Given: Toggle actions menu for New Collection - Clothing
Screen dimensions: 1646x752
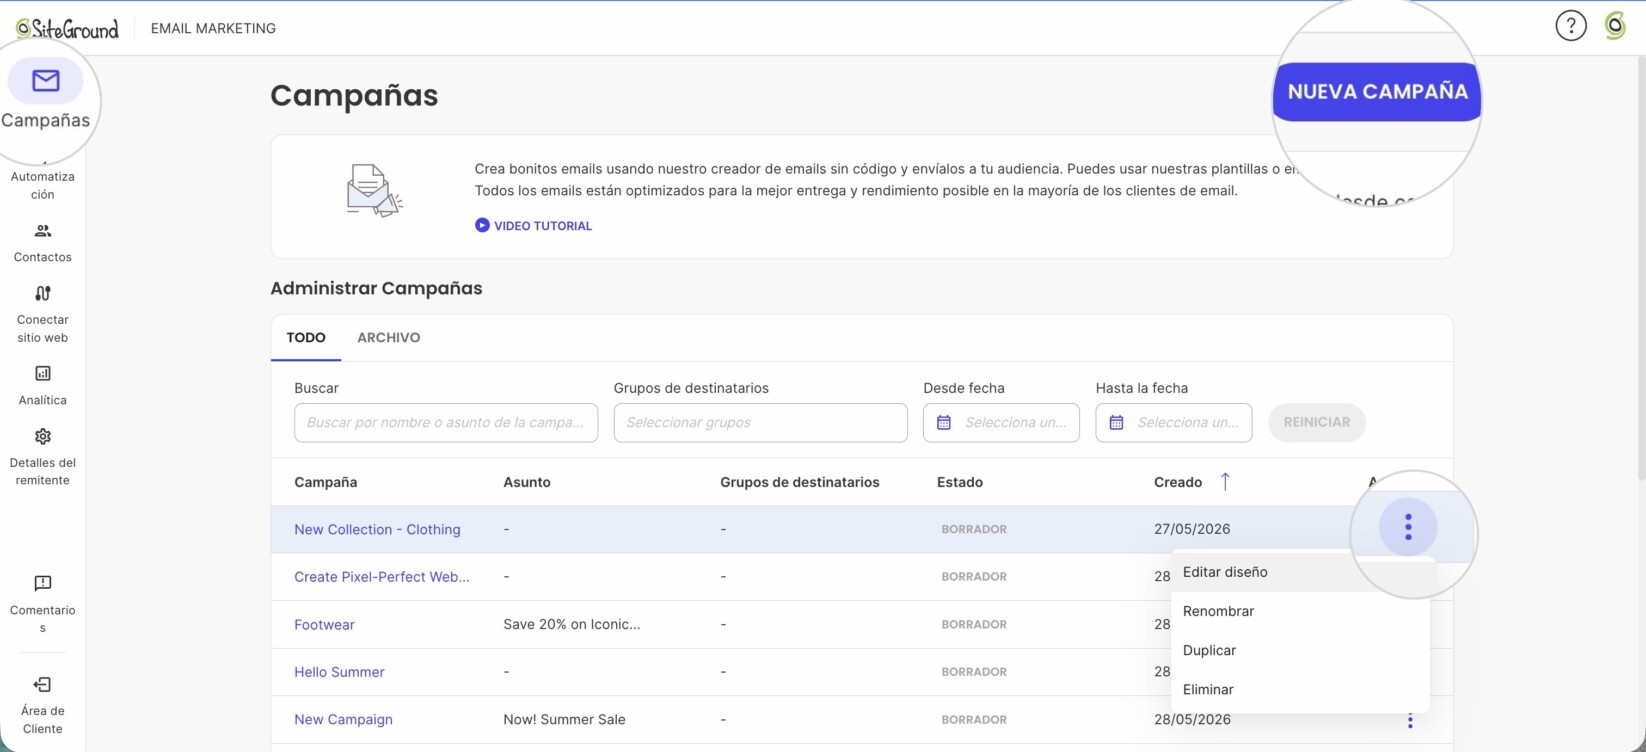Looking at the screenshot, I should point(1408,527).
